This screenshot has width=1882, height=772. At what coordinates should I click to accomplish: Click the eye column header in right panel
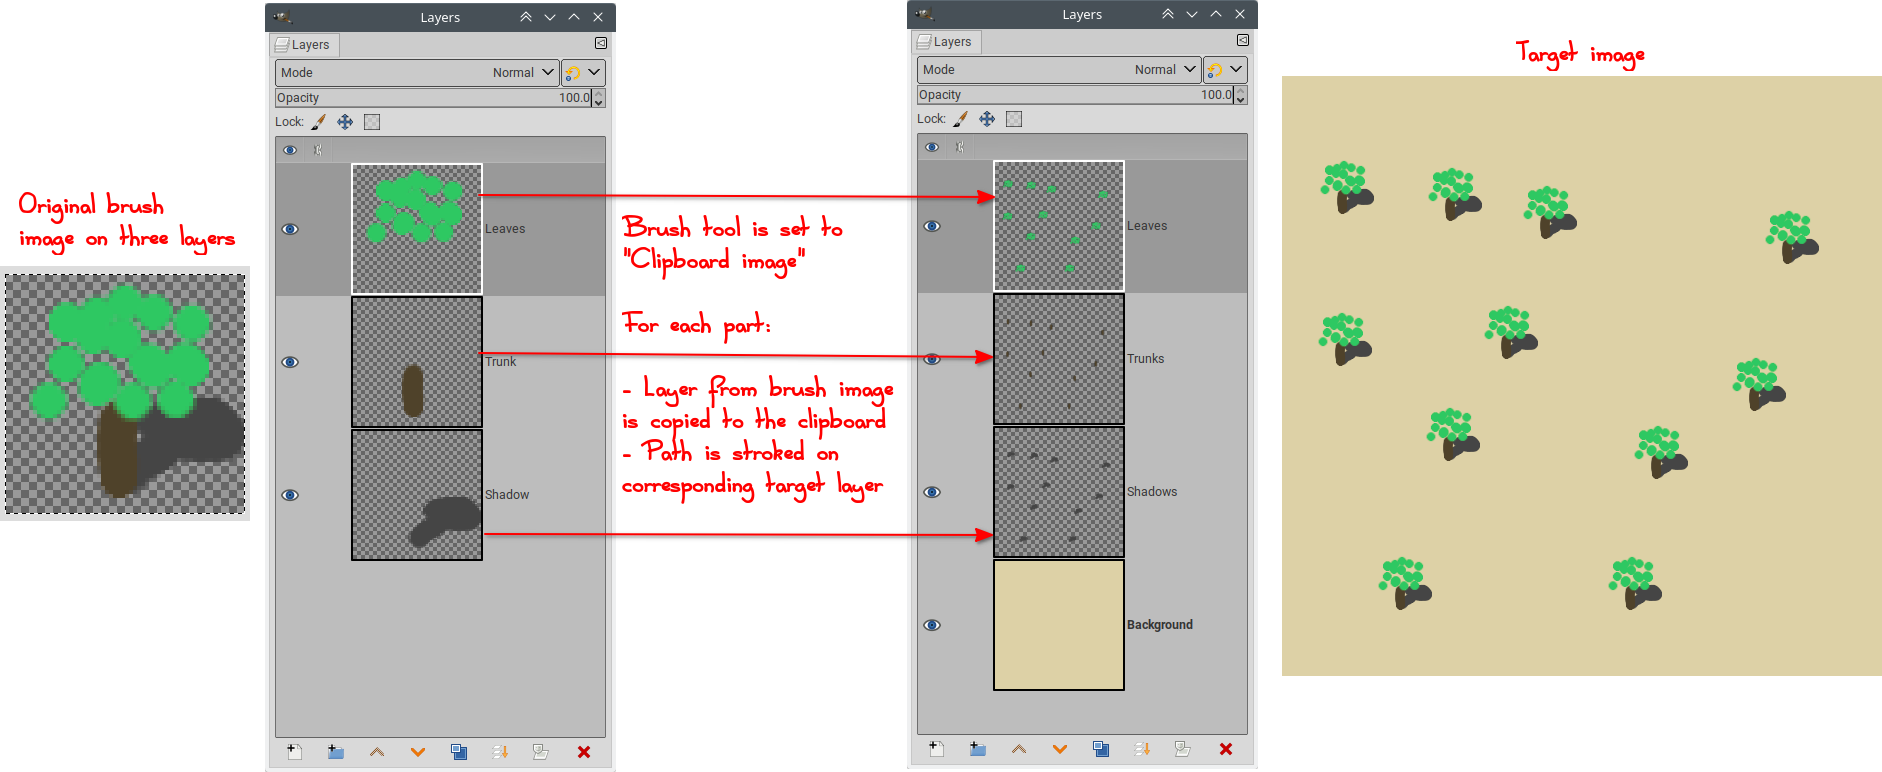[x=932, y=147]
